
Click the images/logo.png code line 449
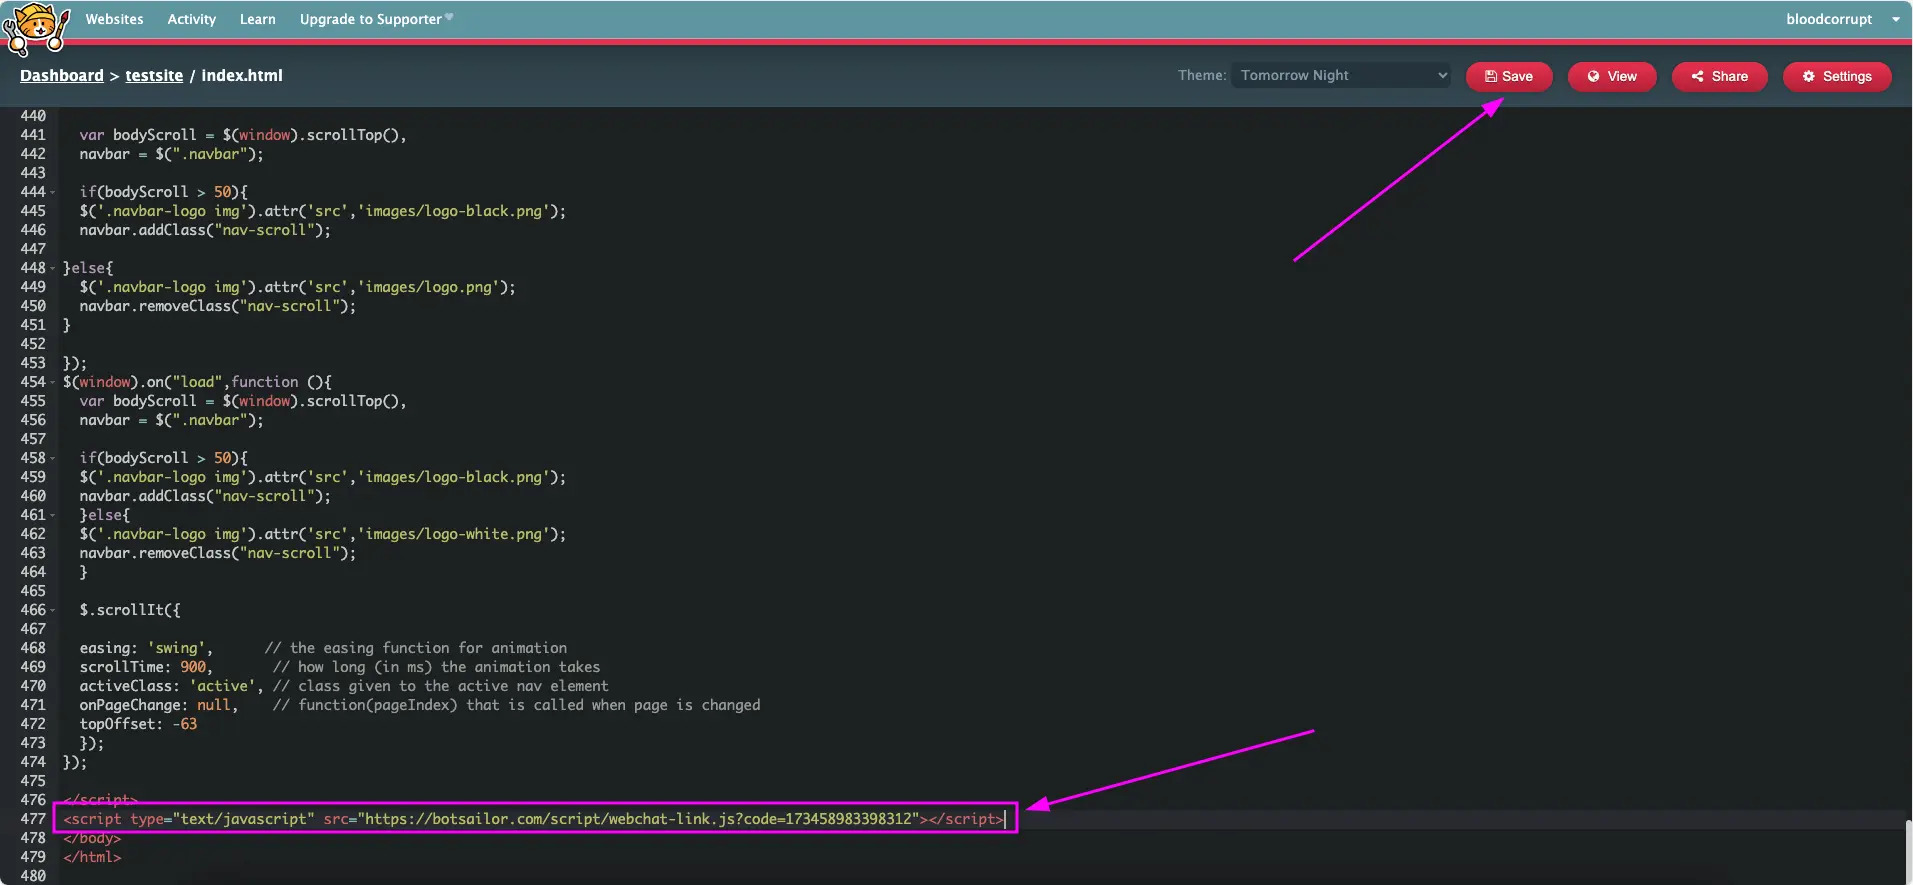pyautogui.click(x=297, y=287)
